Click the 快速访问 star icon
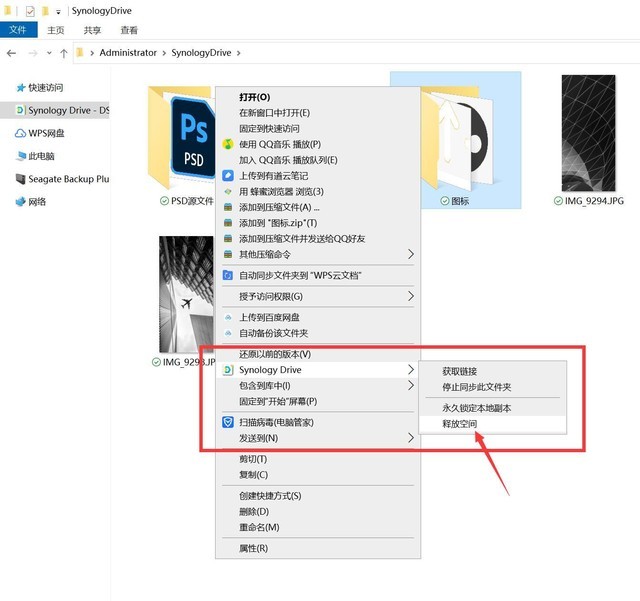The width and height of the screenshot is (640, 601). coord(20,87)
